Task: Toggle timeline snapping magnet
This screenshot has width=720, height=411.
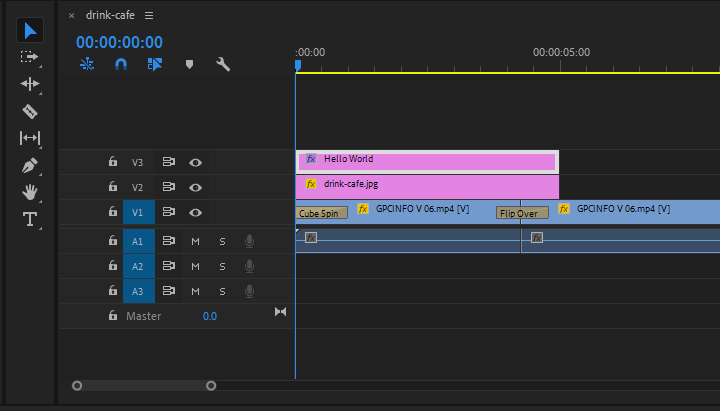Action: click(x=121, y=64)
